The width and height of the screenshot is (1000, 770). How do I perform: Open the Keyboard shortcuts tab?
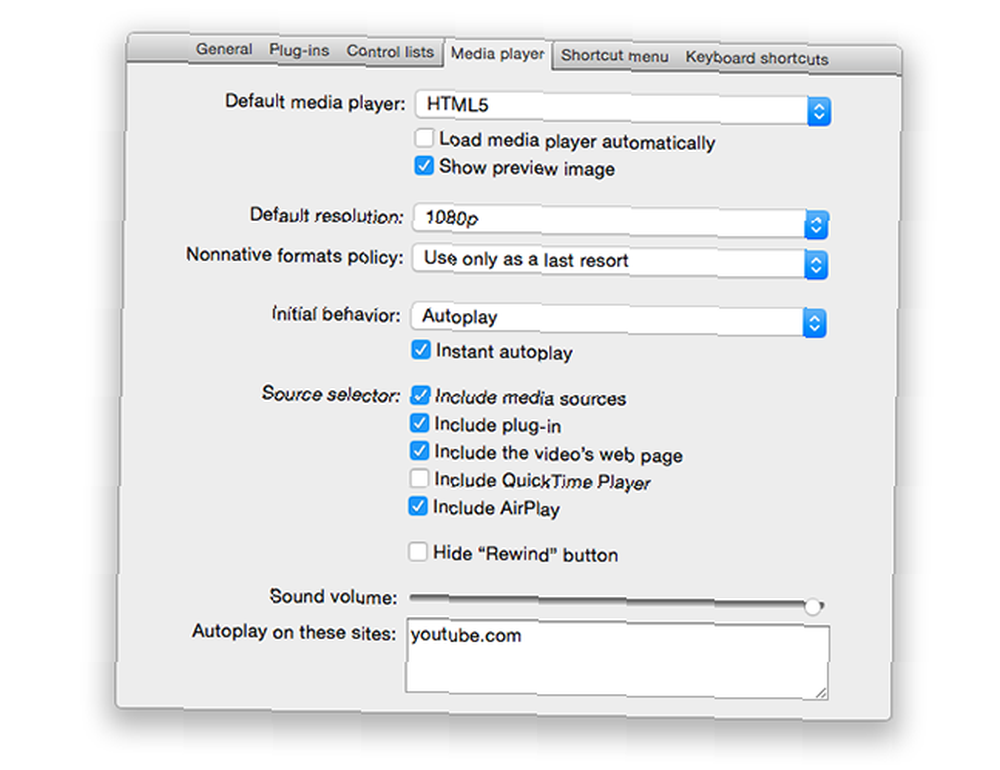757,59
